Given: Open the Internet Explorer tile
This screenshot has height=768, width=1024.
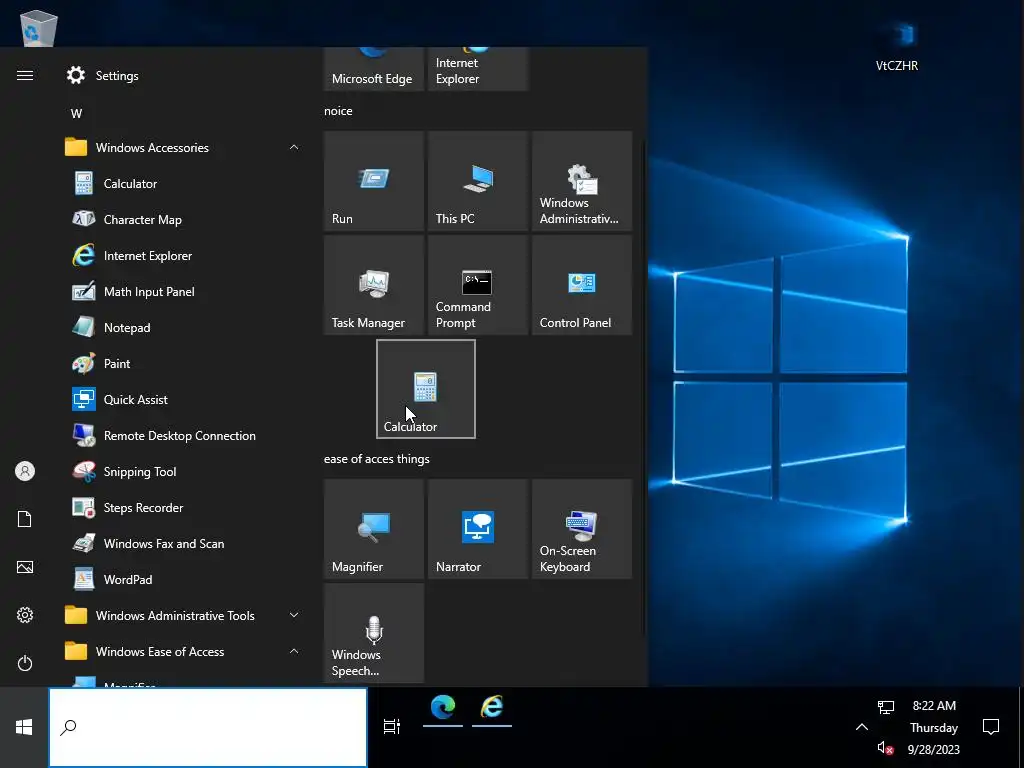Looking at the screenshot, I should 477,69.
